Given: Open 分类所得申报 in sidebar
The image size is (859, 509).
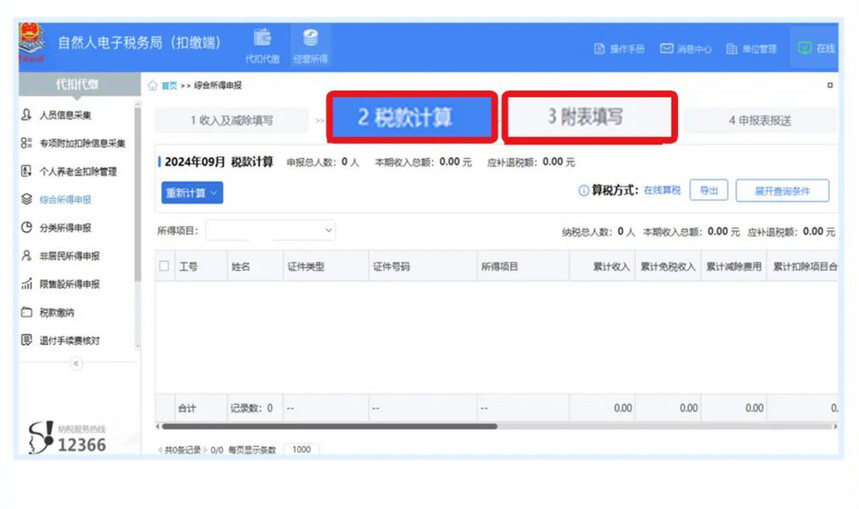Looking at the screenshot, I should click(65, 227).
